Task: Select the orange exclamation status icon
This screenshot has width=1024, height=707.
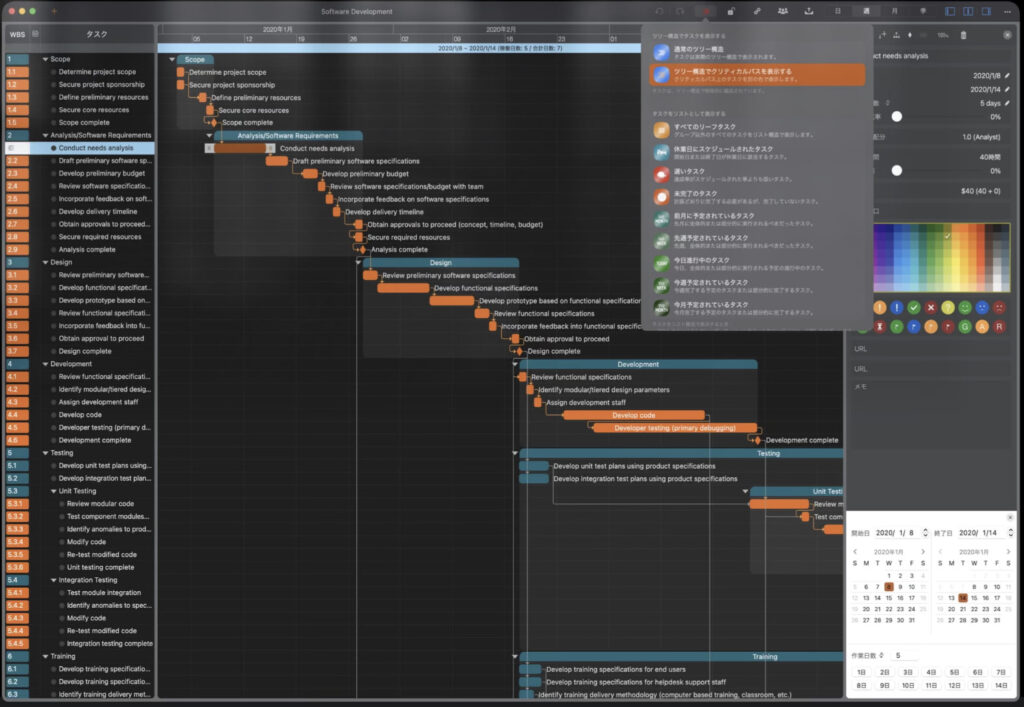Action: (x=880, y=307)
